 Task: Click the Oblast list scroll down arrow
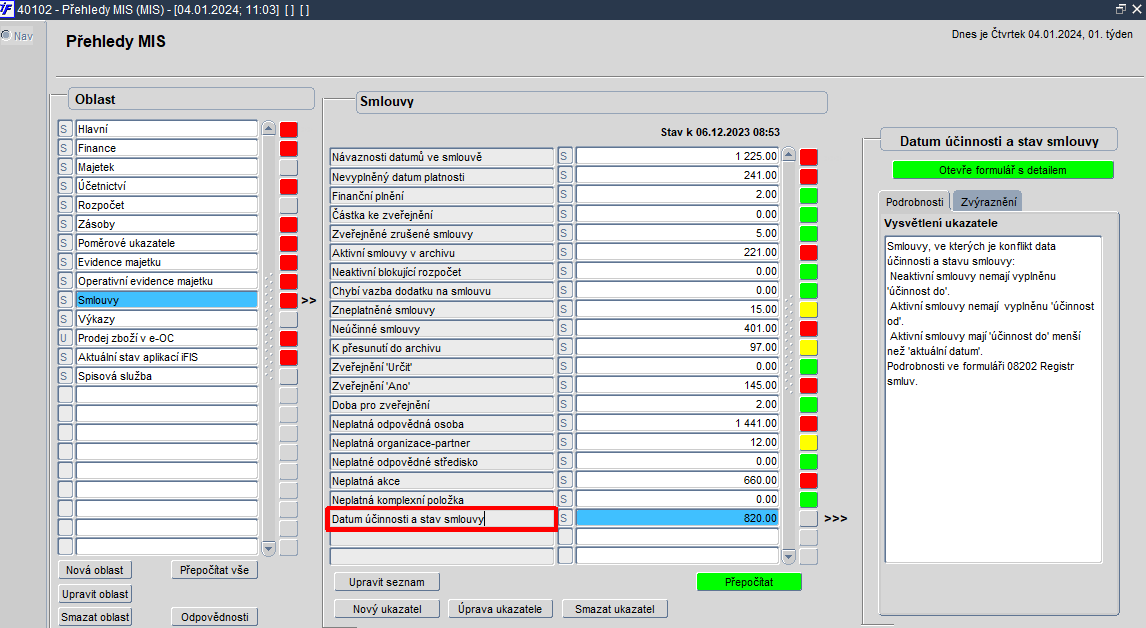[268, 548]
